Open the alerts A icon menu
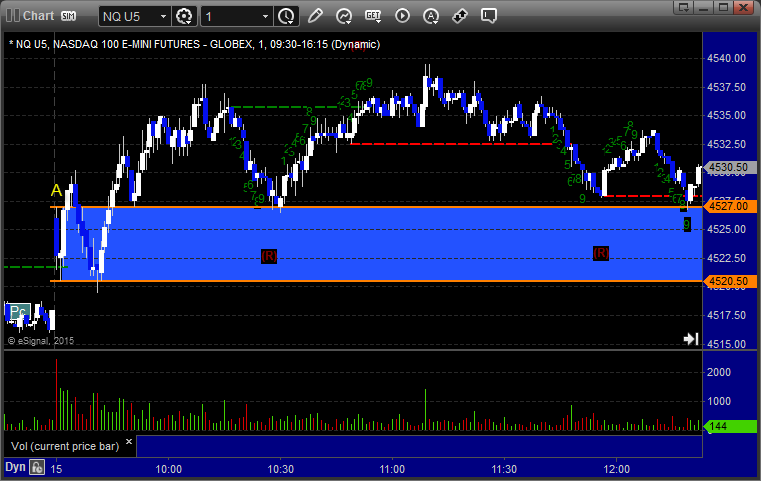The width and height of the screenshot is (761, 481). pyautogui.click(x=430, y=16)
